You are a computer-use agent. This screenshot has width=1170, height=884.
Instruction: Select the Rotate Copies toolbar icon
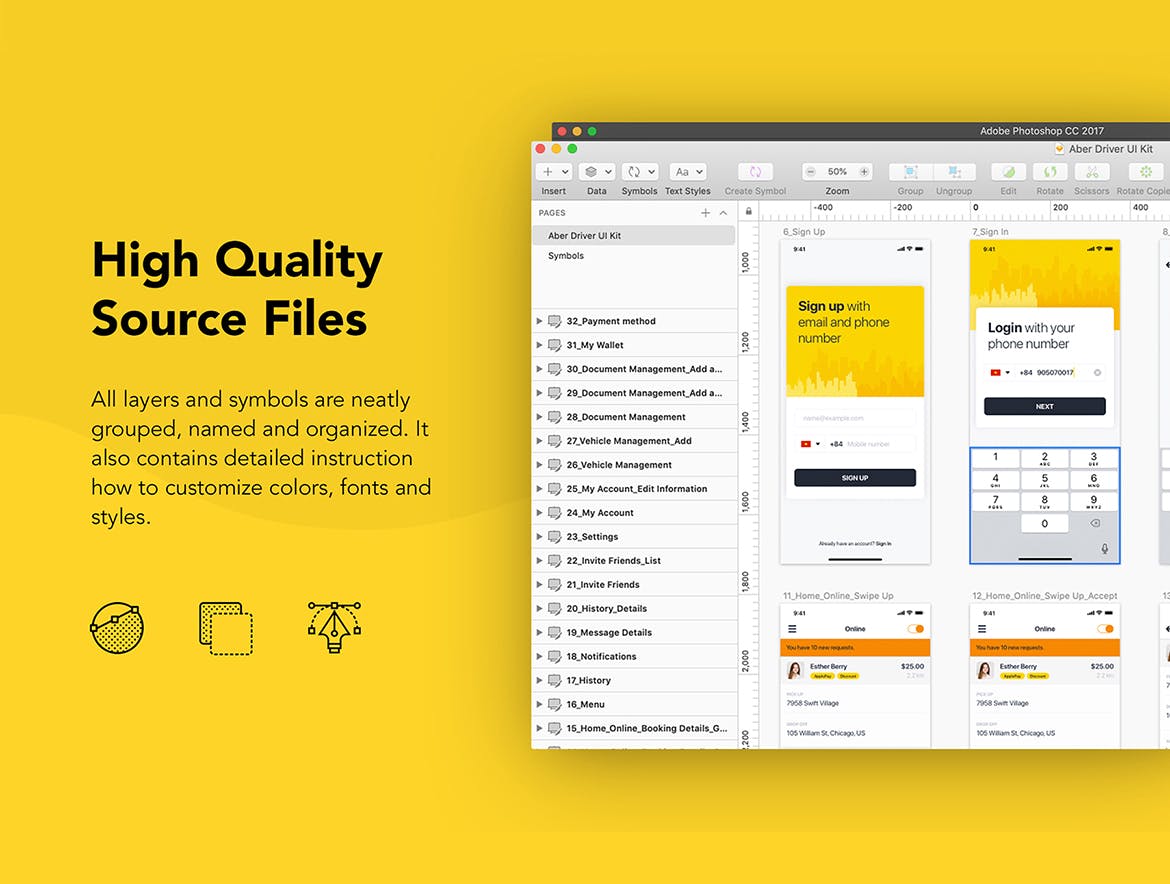[x=1143, y=171]
